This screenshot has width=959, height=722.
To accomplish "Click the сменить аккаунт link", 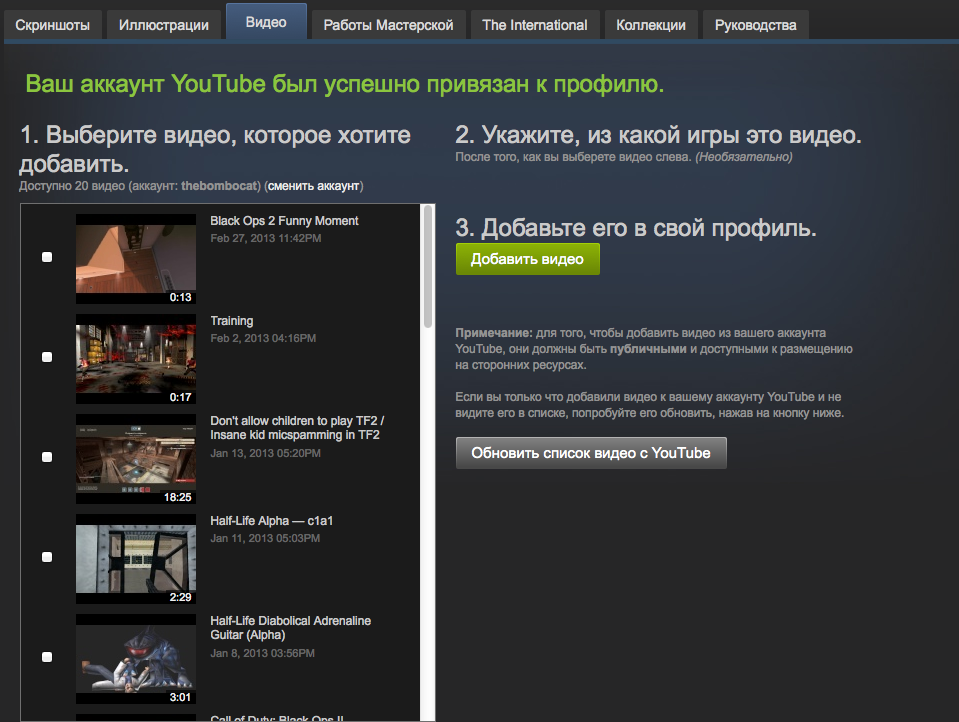I will [313, 186].
